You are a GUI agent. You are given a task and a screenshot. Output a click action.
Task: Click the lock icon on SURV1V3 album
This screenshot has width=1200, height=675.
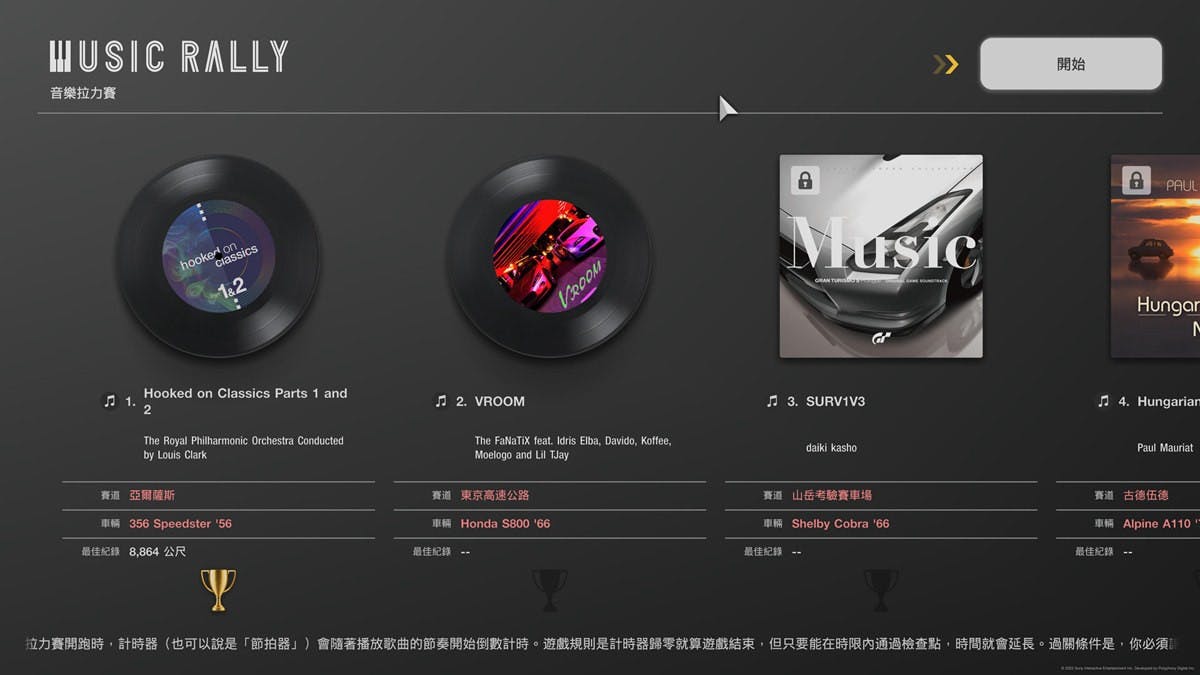click(805, 180)
